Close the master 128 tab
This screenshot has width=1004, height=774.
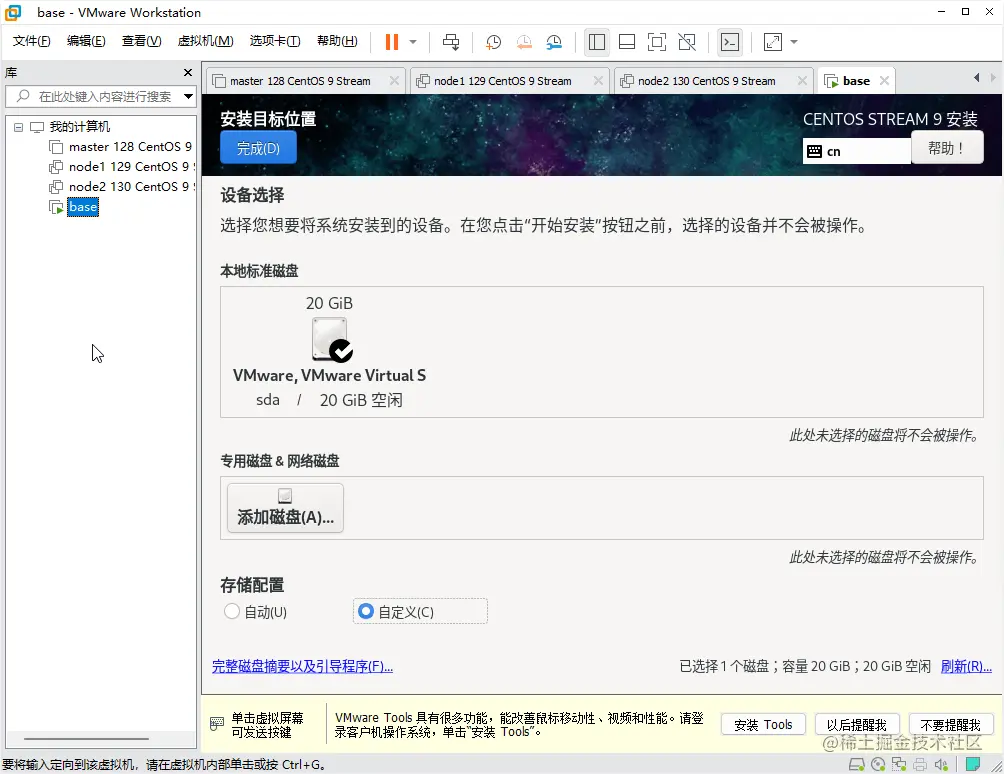click(394, 81)
